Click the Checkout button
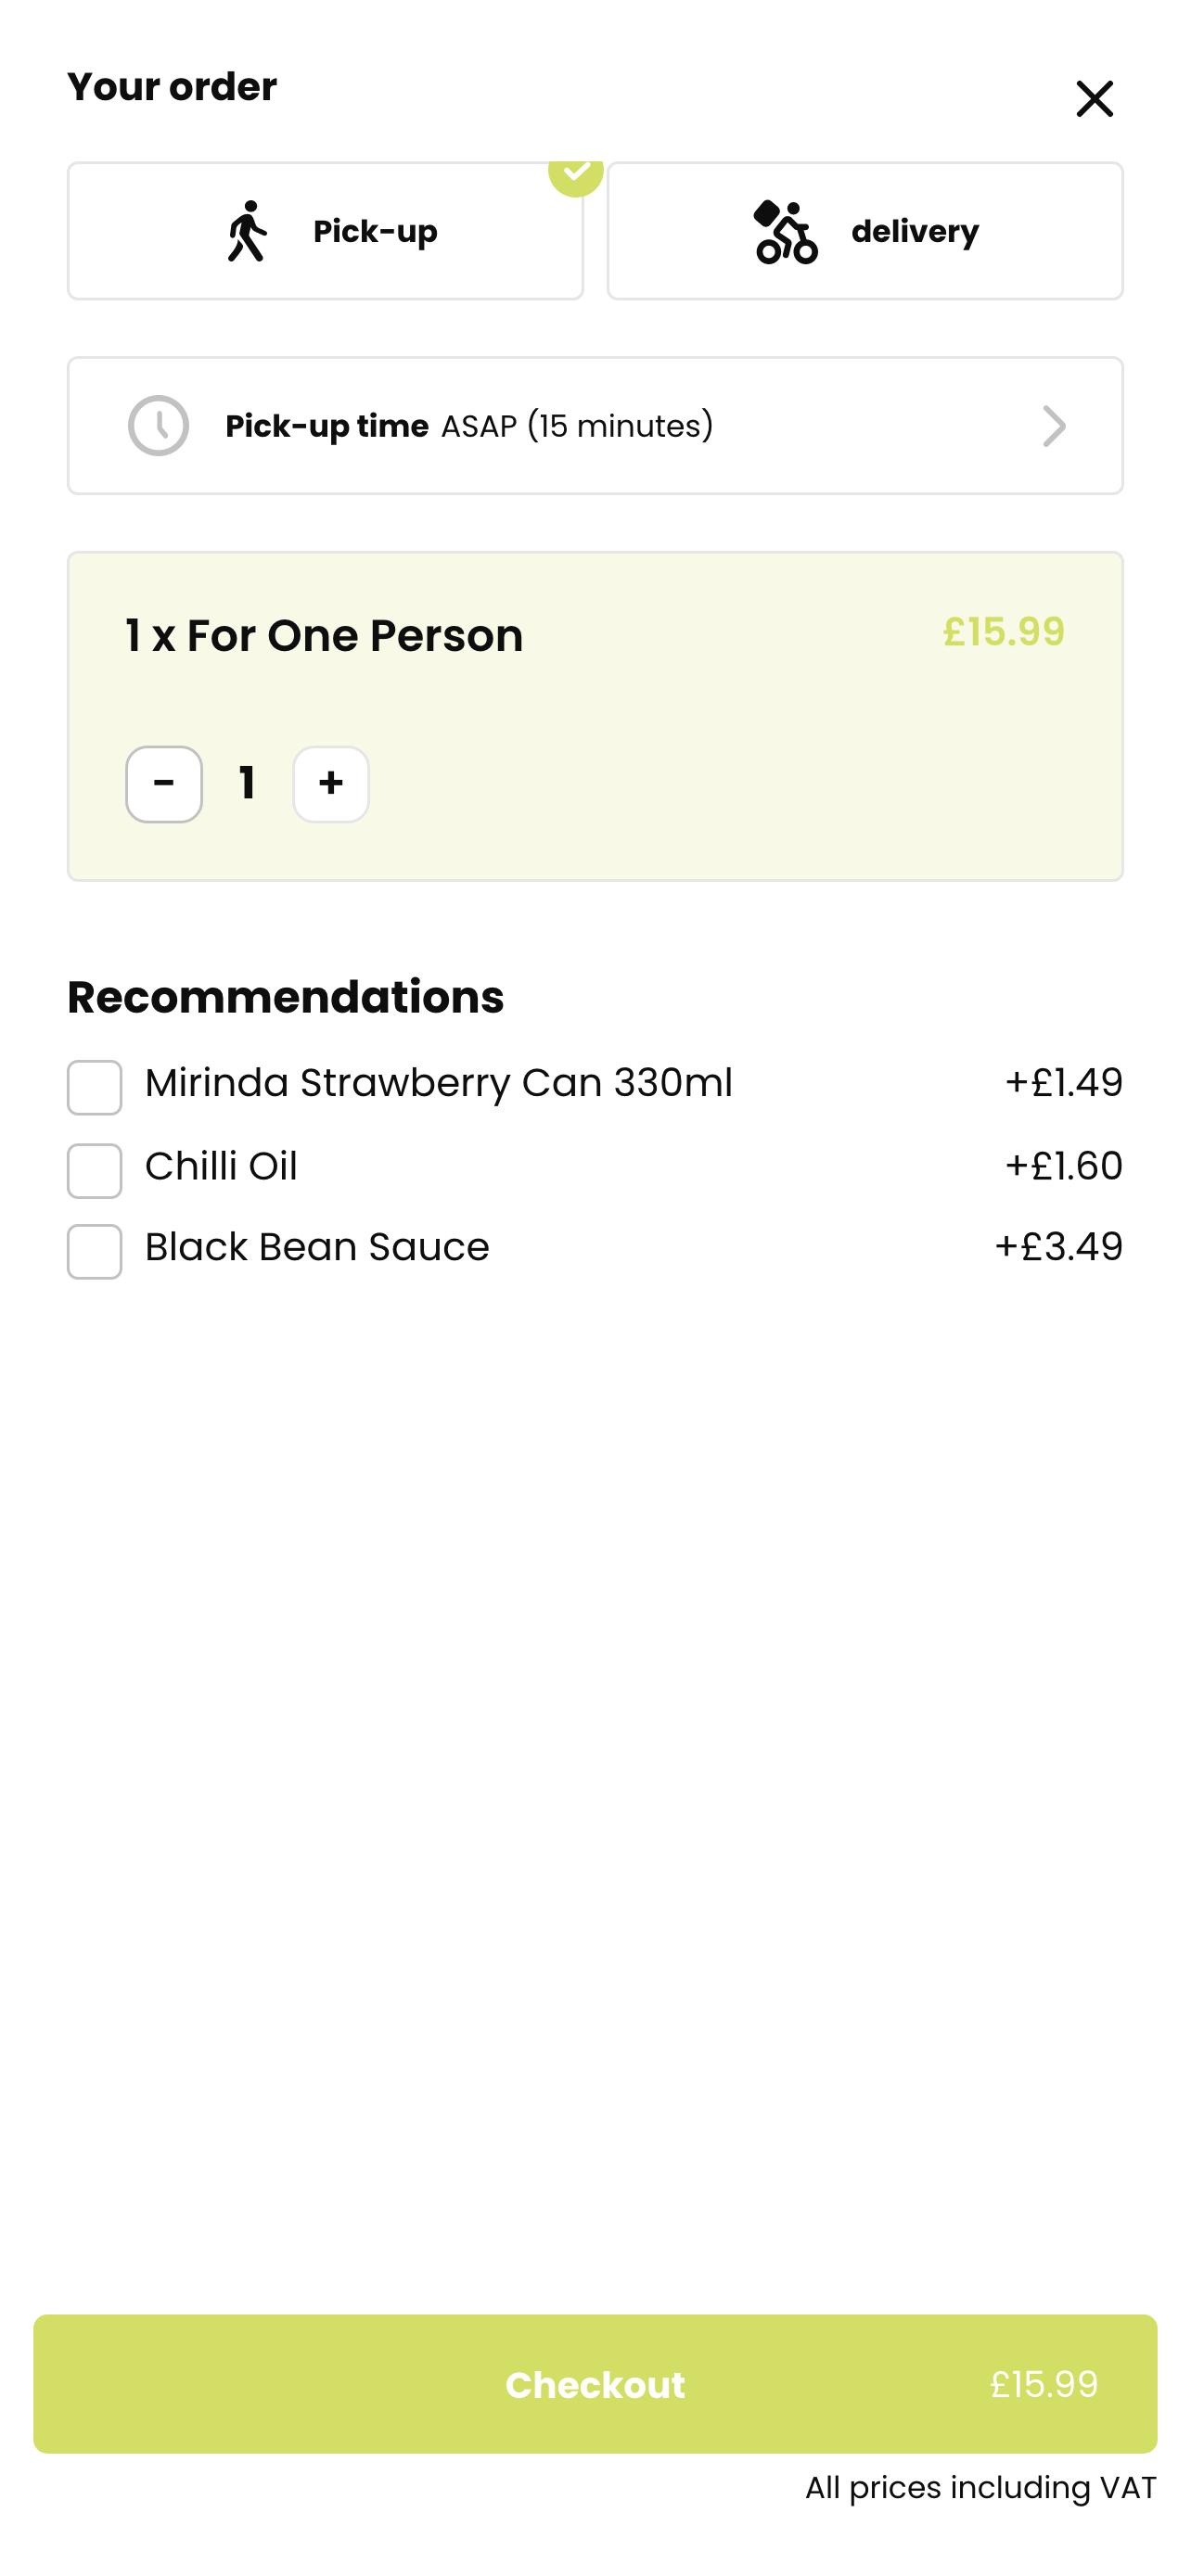The image size is (1191, 2576). 595,2383
